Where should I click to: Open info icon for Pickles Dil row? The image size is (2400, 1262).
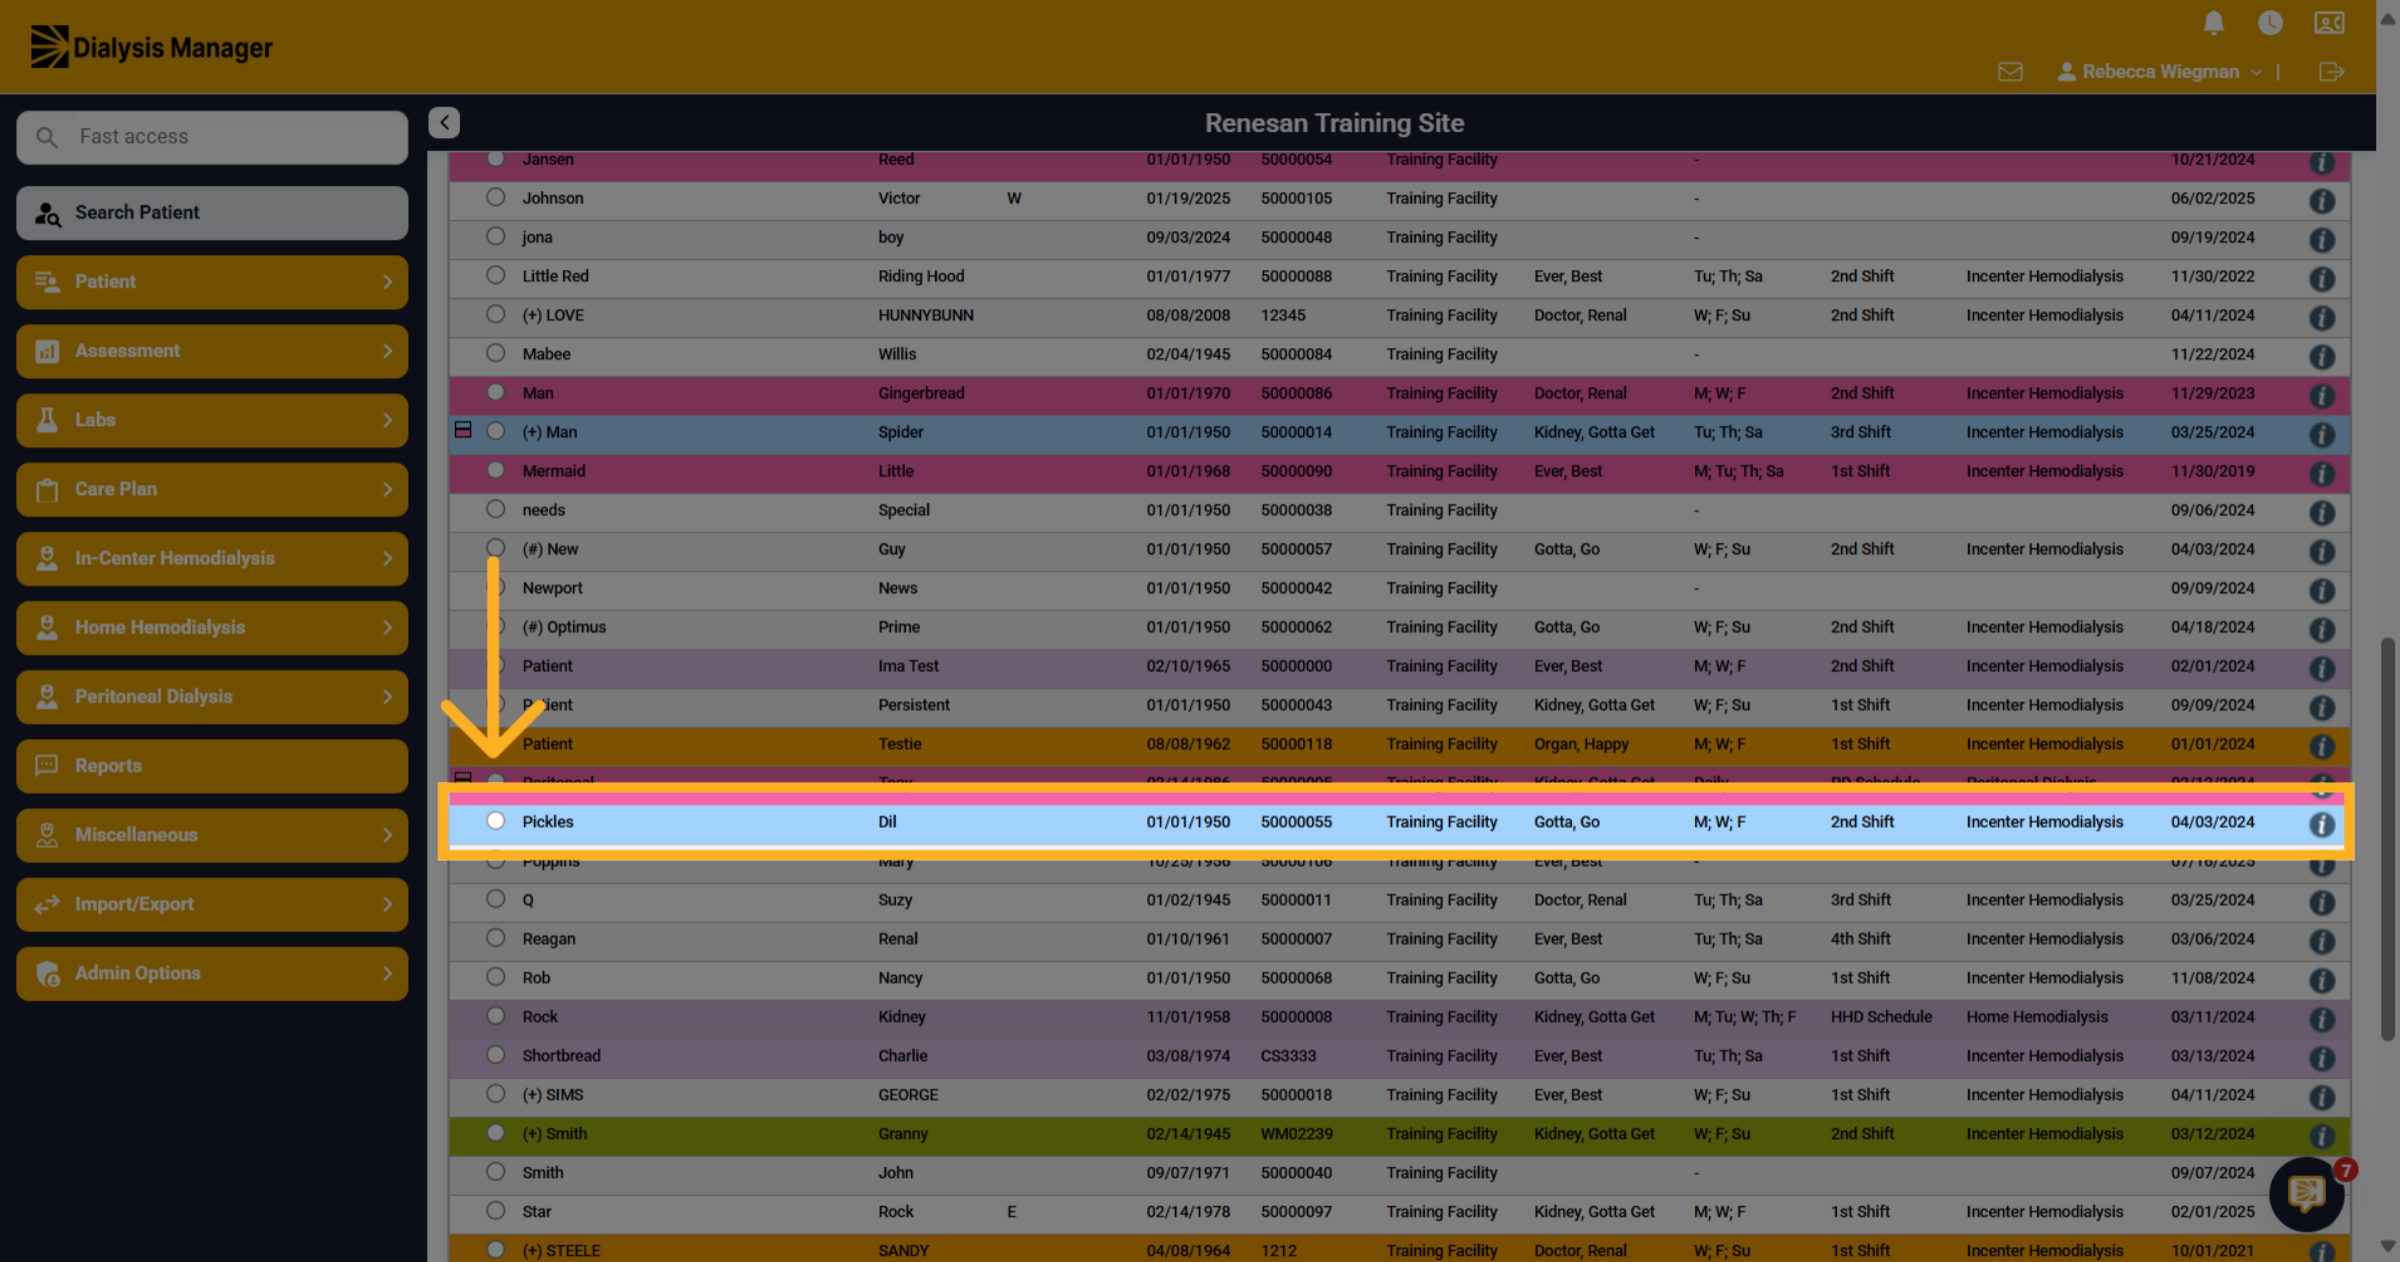(x=2322, y=824)
